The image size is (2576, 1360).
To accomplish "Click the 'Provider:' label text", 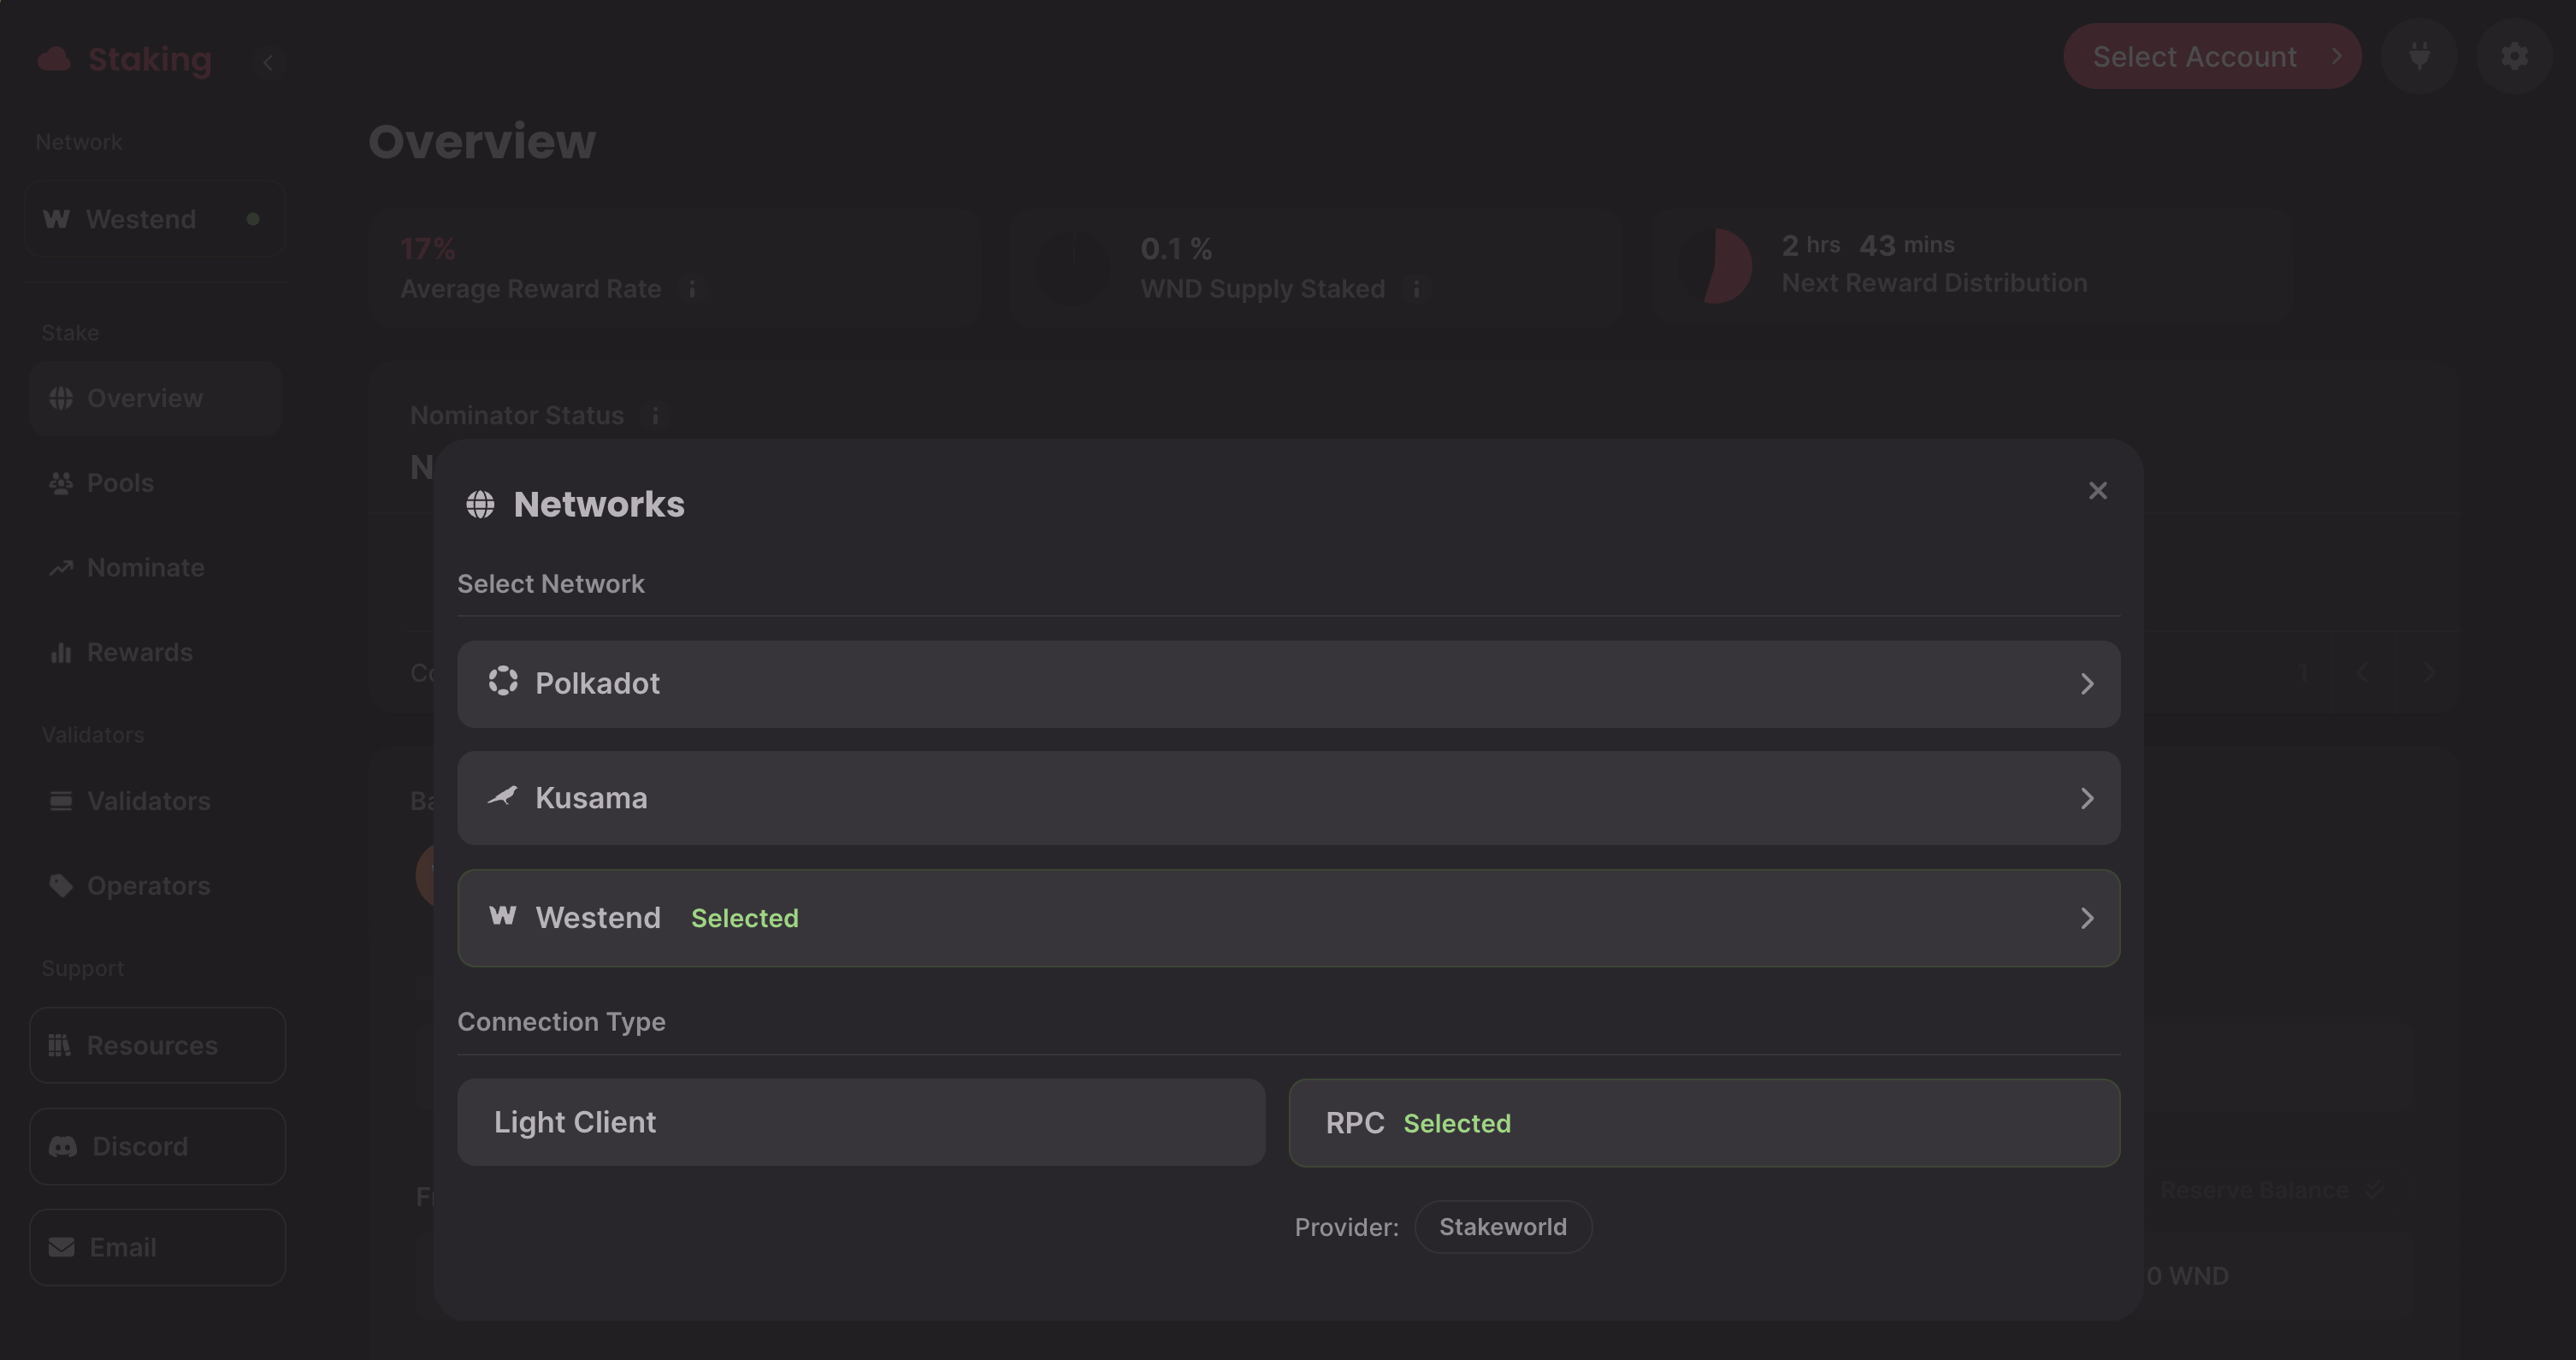I will pyautogui.click(x=1347, y=1227).
